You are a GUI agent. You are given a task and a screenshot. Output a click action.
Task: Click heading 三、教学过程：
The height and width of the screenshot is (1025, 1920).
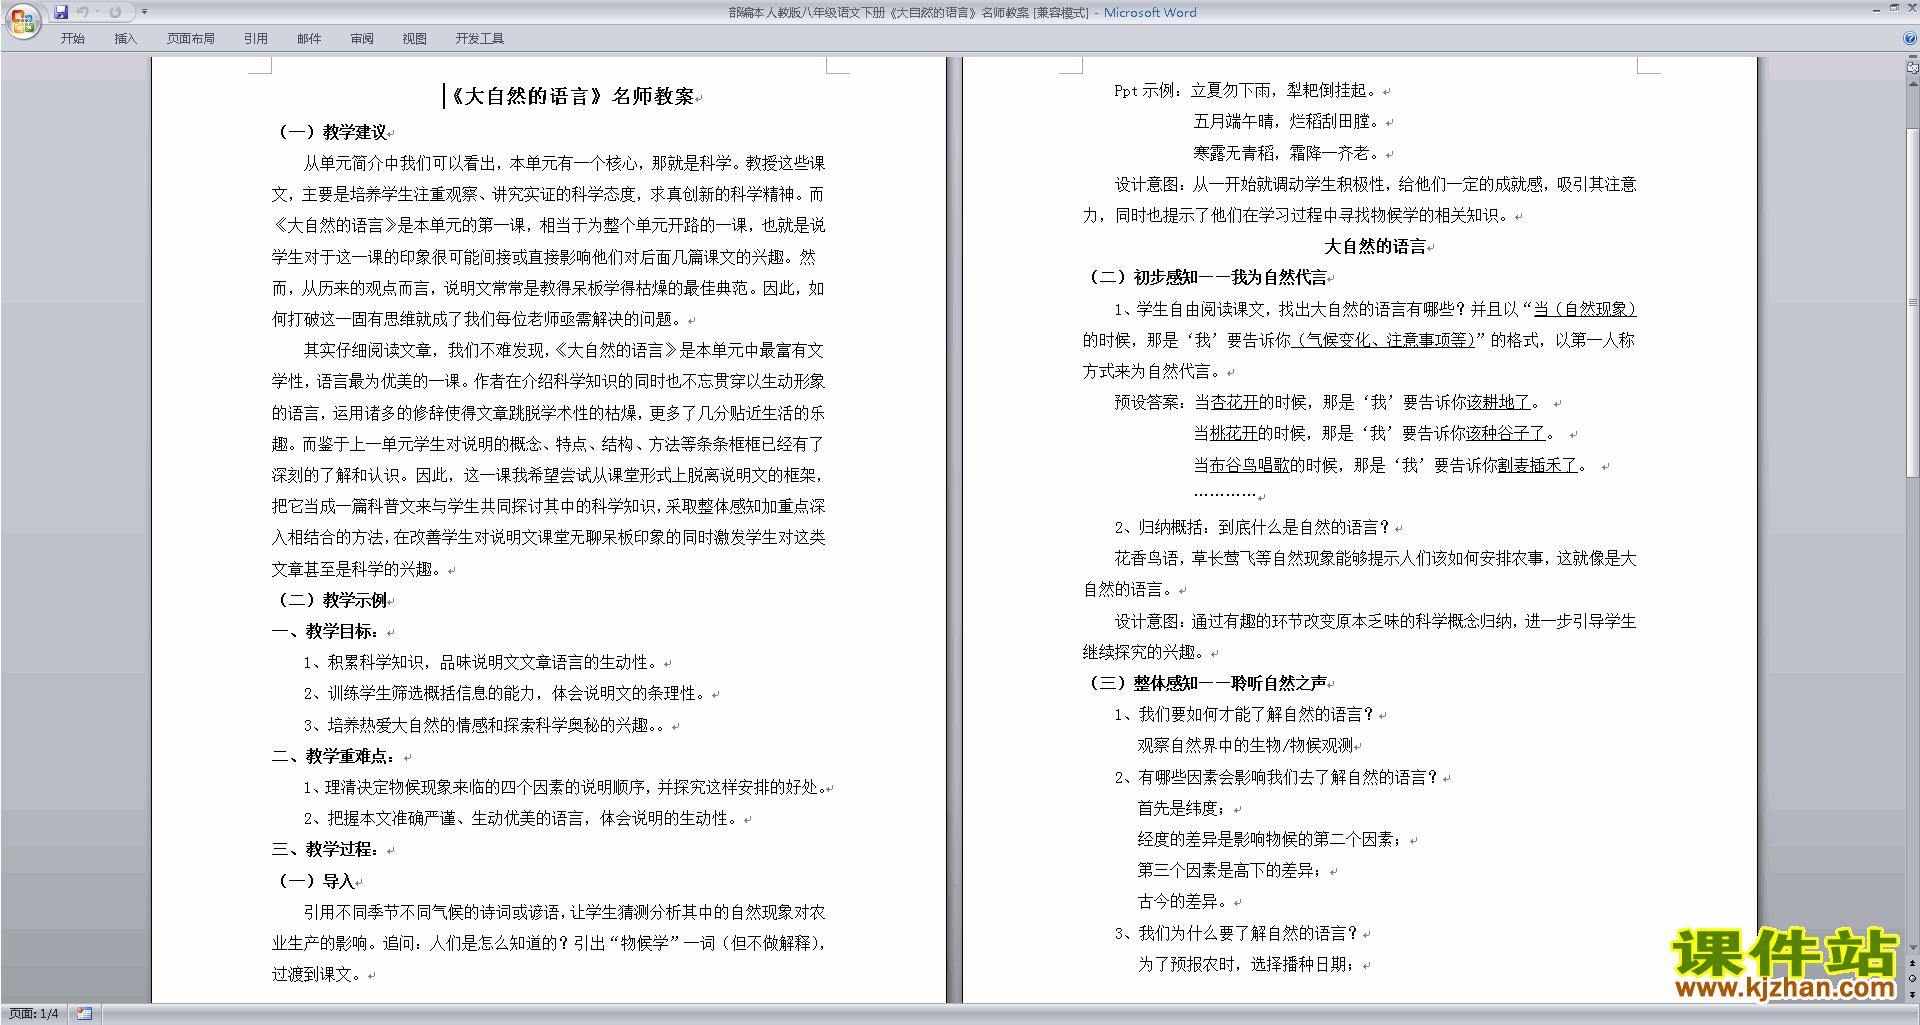tap(326, 849)
